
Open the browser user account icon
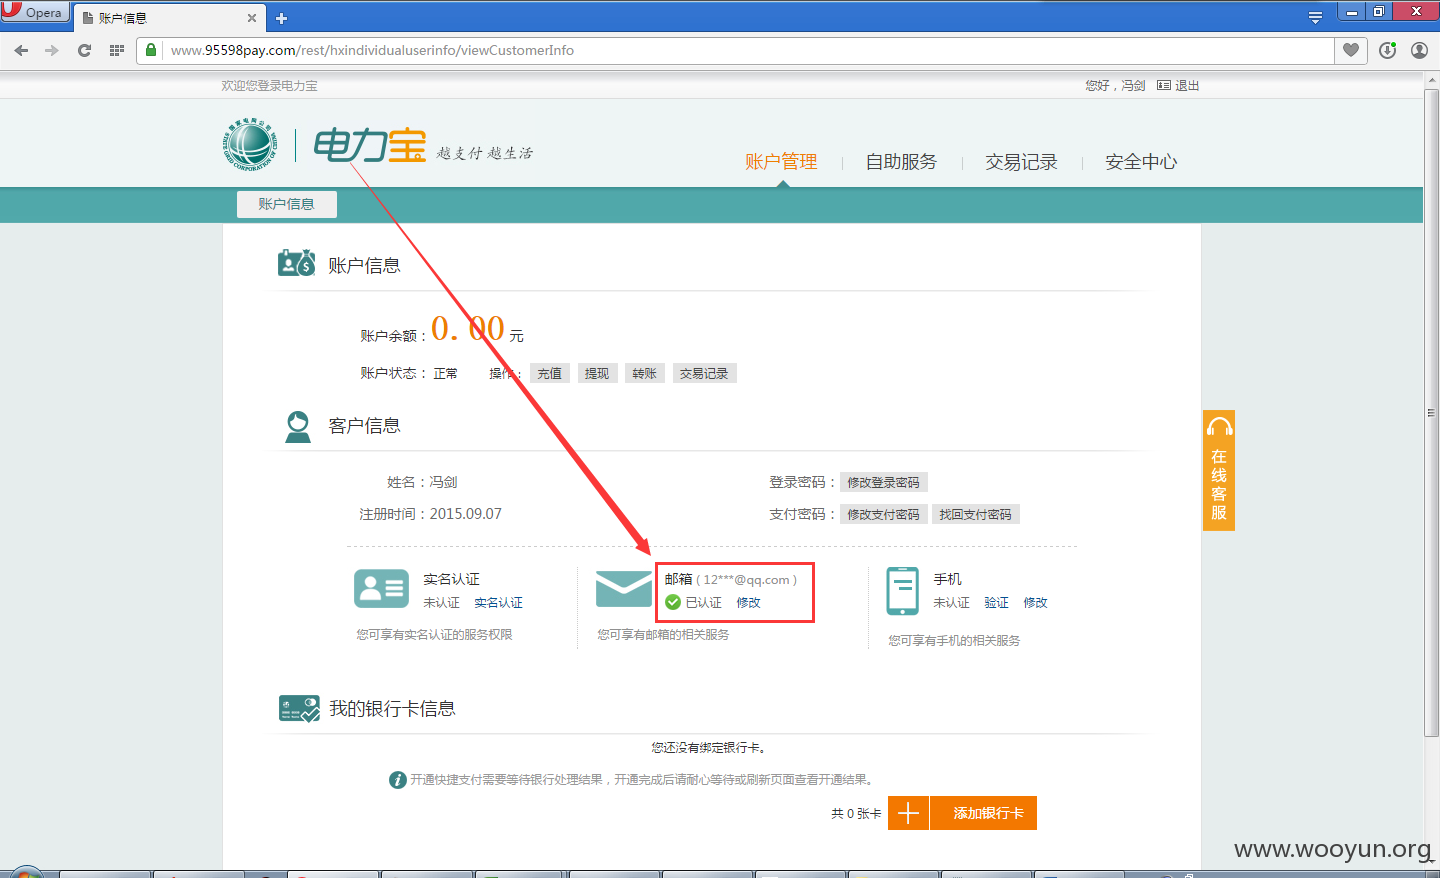pos(1419,50)
